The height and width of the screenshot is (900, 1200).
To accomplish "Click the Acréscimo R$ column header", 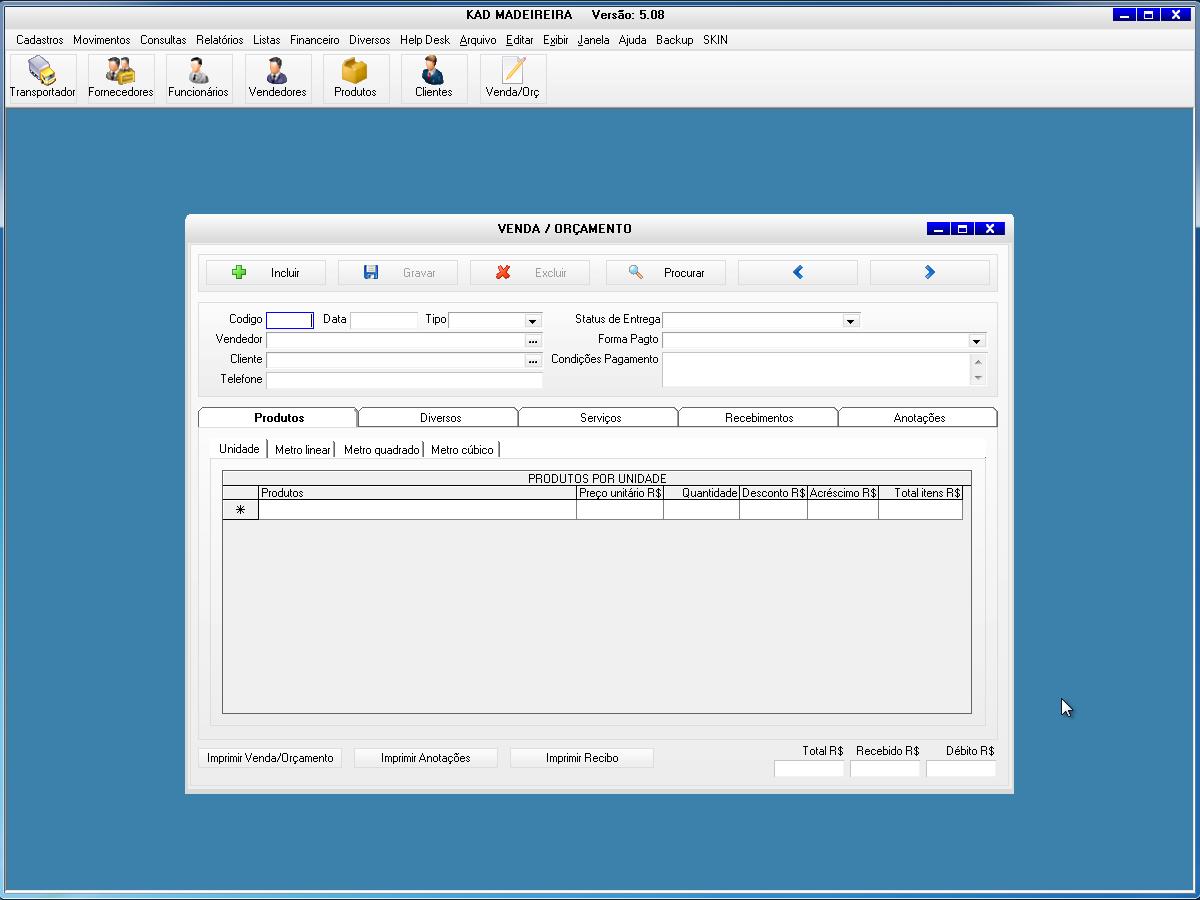I will 843,493.
